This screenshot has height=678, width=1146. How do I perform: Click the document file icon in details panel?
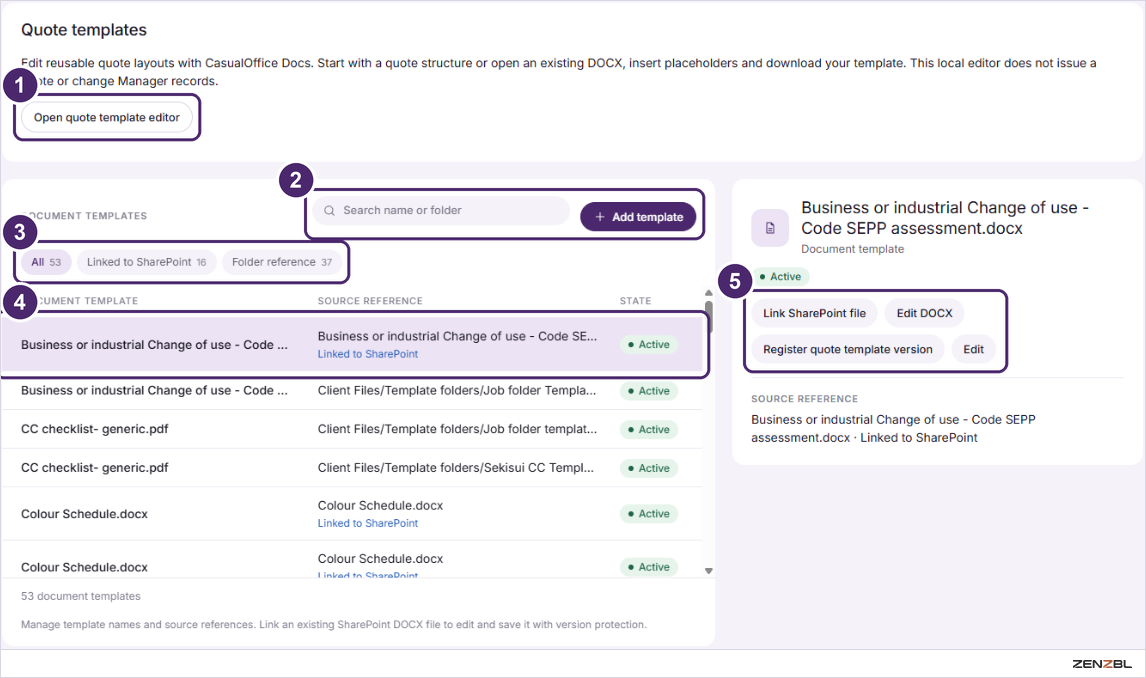click(x=770, y=228)
